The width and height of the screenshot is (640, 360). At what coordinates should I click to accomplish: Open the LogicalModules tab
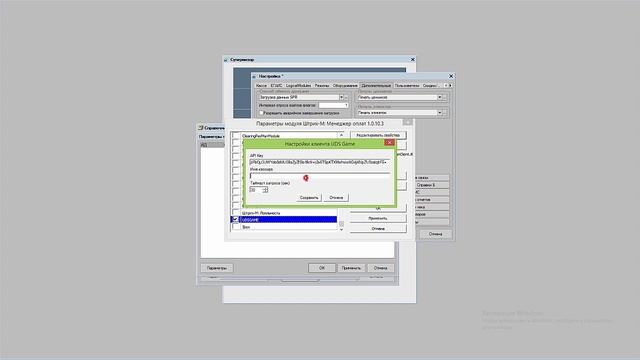298,86
